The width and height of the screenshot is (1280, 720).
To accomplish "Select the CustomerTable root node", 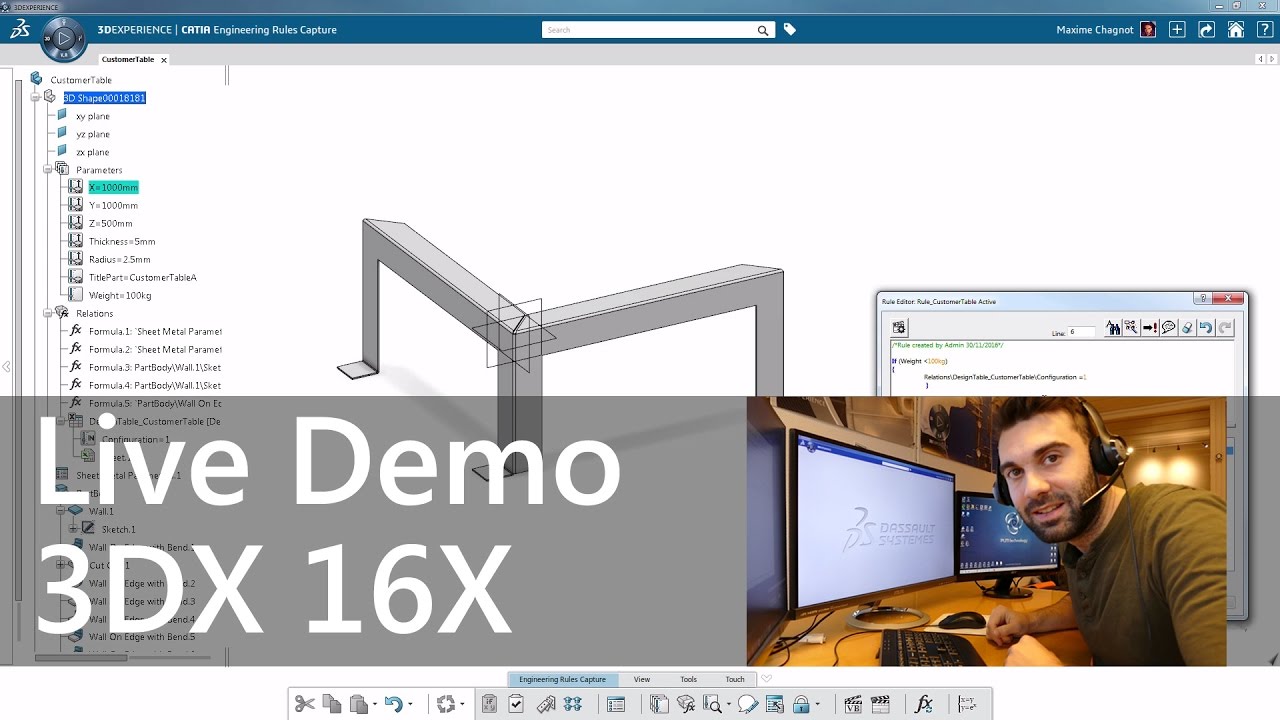I will pos(81,80).
